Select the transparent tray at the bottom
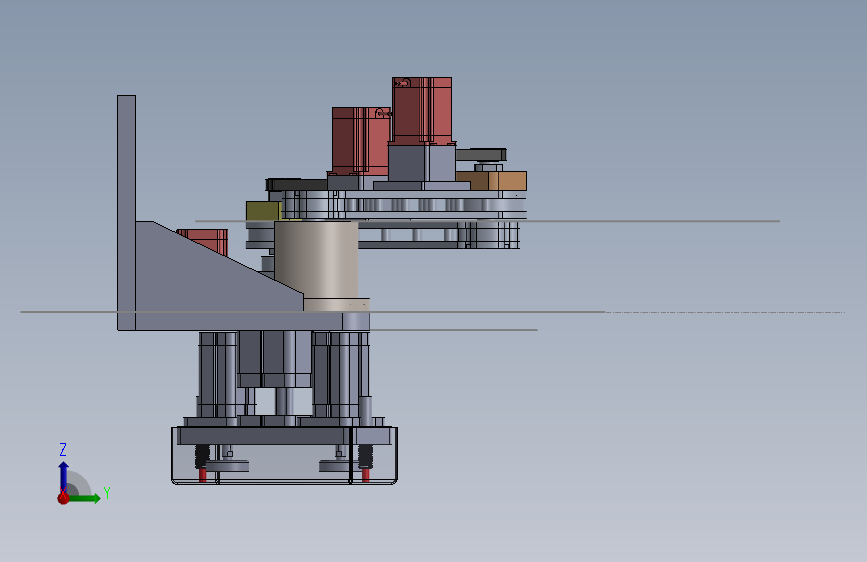 coord(284,455)
